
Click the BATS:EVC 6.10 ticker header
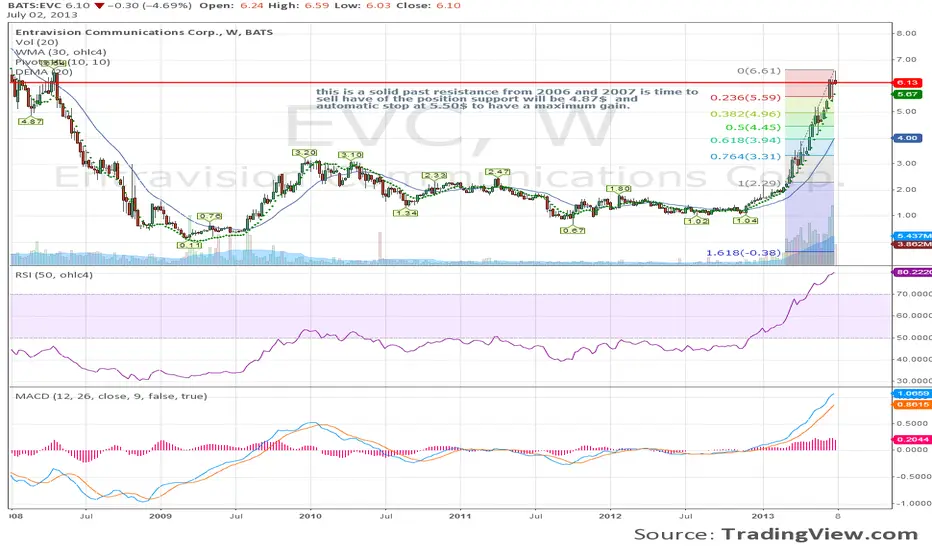tap(48, 5)
